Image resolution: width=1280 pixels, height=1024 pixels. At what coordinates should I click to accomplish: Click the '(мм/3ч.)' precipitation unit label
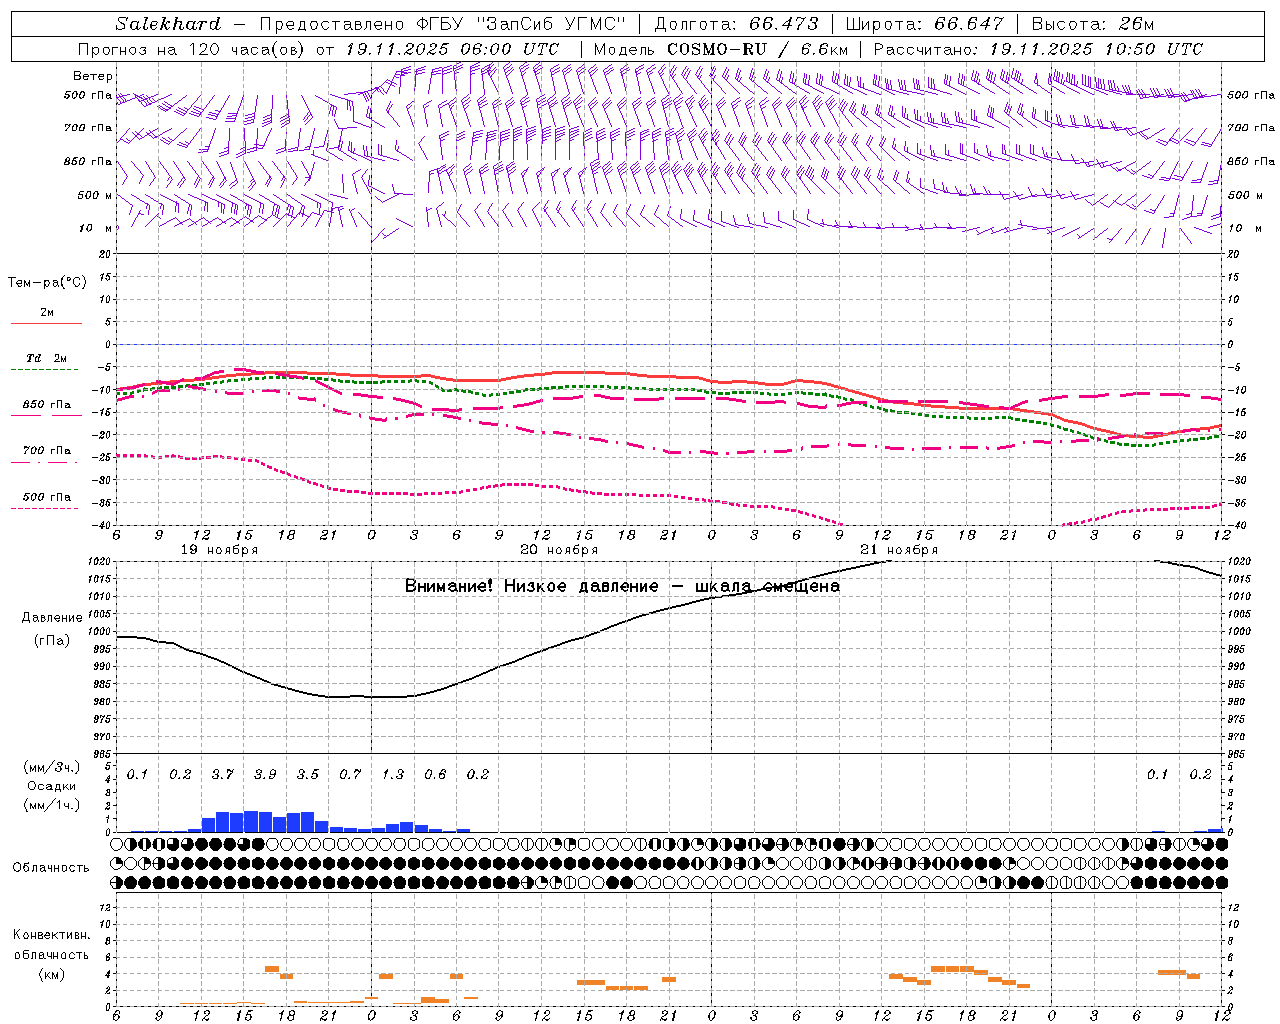pyautogui.click(x=52, y=767)
